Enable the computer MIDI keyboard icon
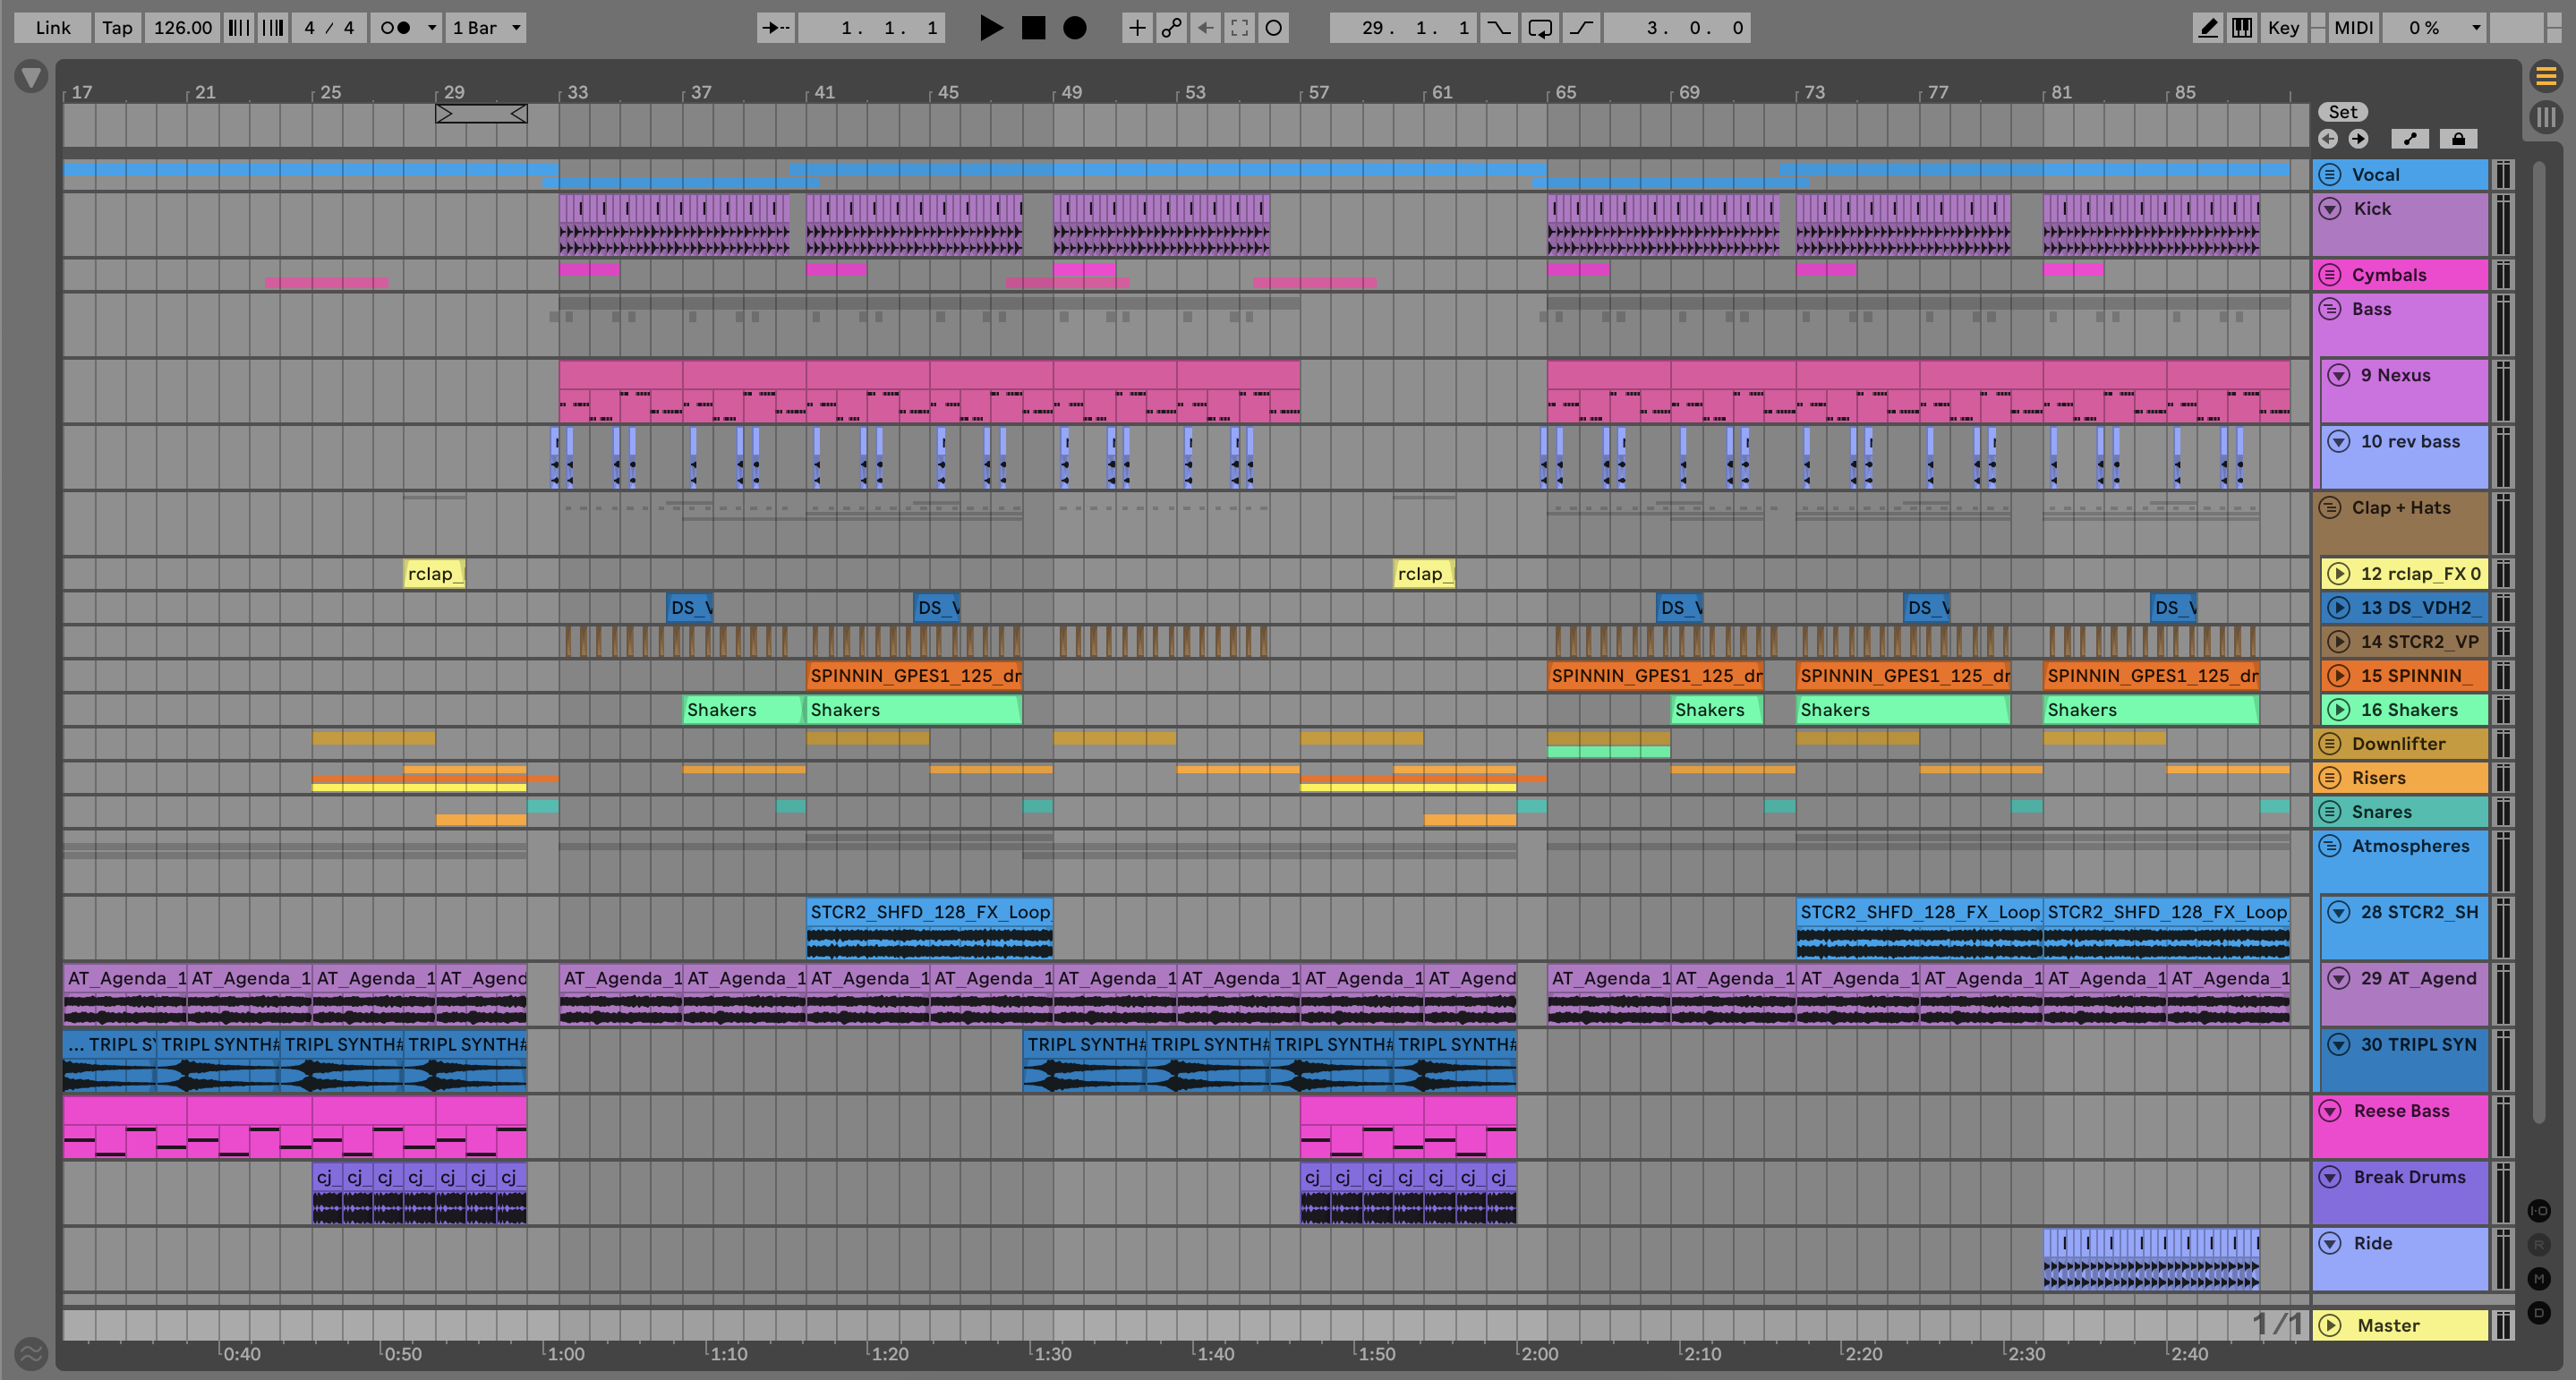 coord(2242,28)
